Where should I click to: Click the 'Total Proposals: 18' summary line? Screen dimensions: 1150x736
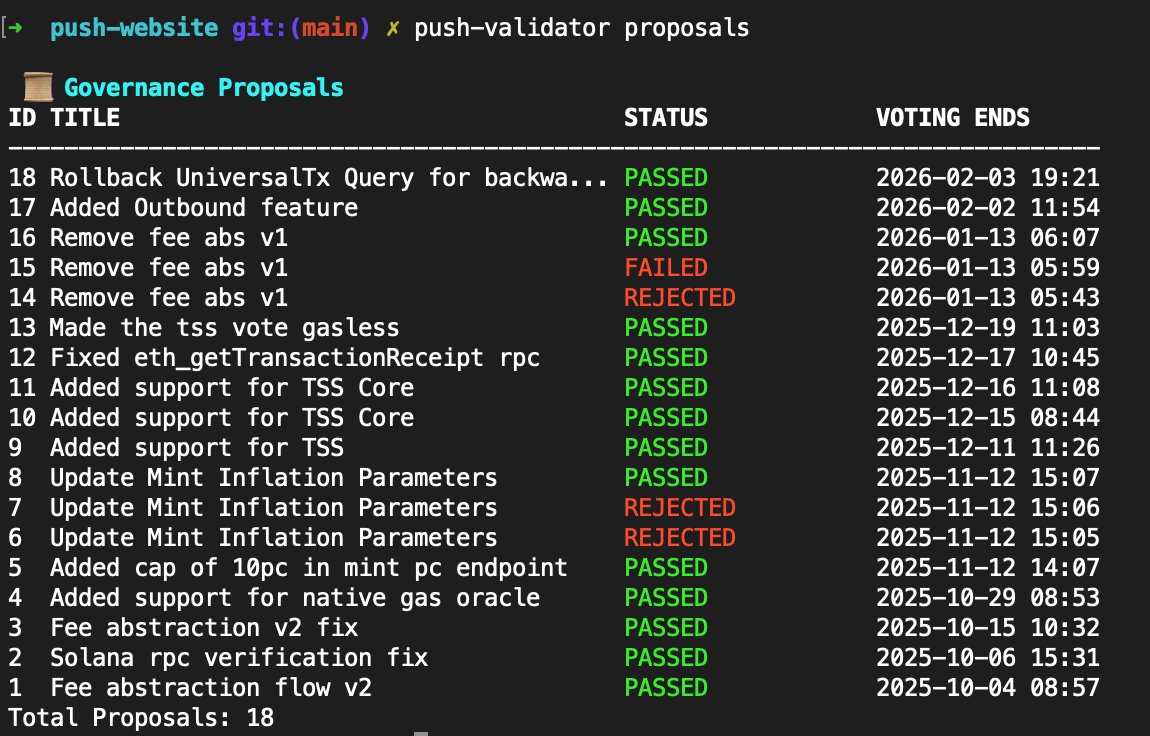141,718
